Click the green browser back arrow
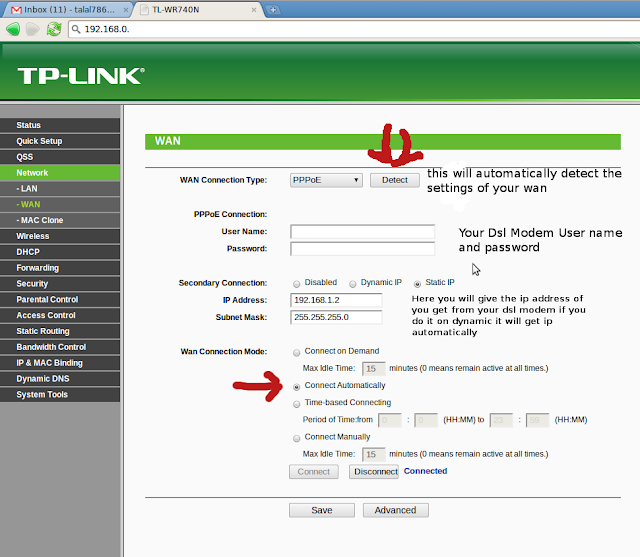The height and width of the screenshot is (557, 640). click(x=13, y=29)
